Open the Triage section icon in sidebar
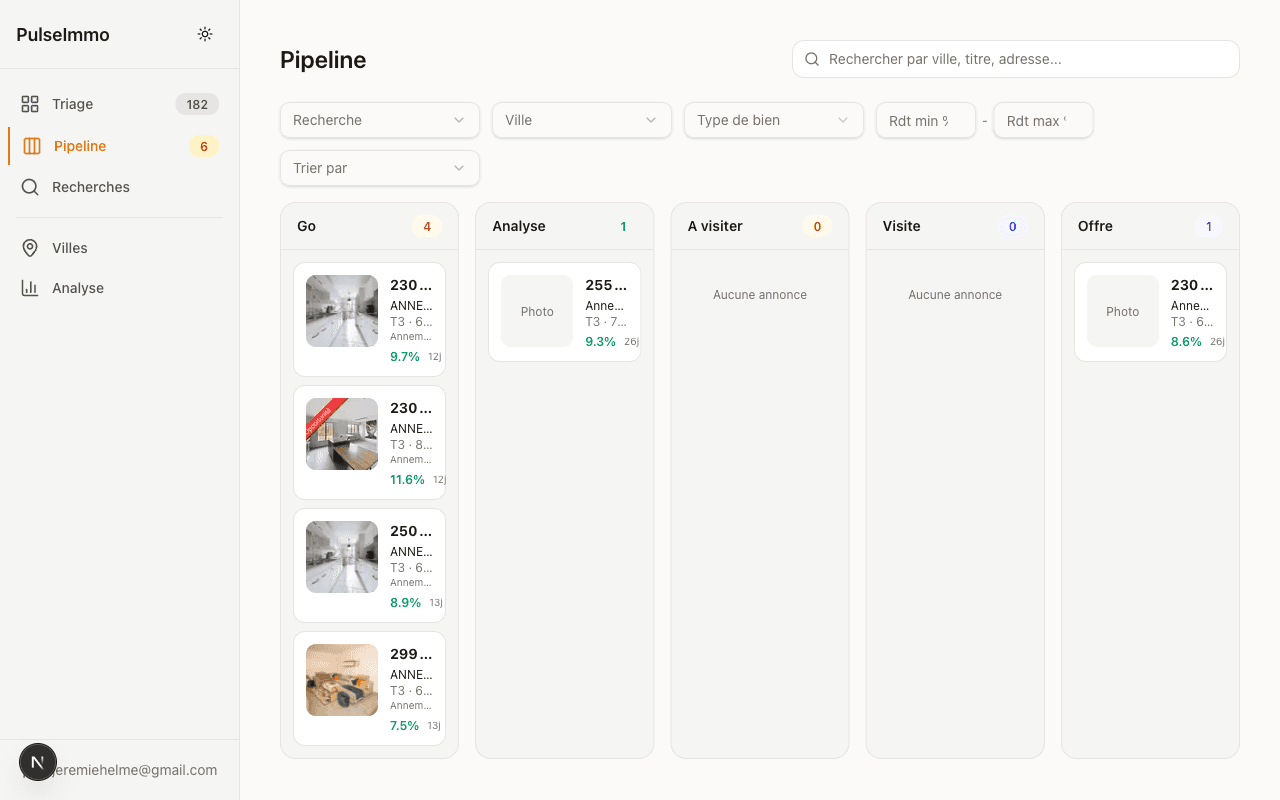This screenshot has width=1280, height=800. [x=28, y=103]
